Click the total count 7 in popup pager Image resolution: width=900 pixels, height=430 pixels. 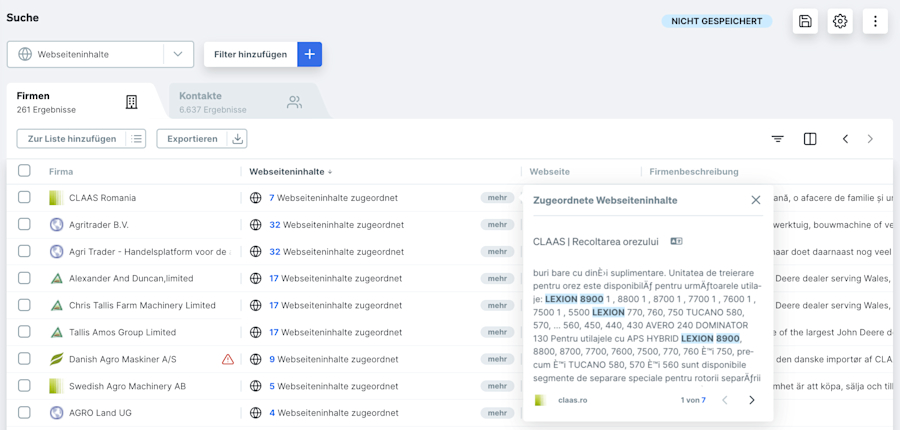coord(703,400)
